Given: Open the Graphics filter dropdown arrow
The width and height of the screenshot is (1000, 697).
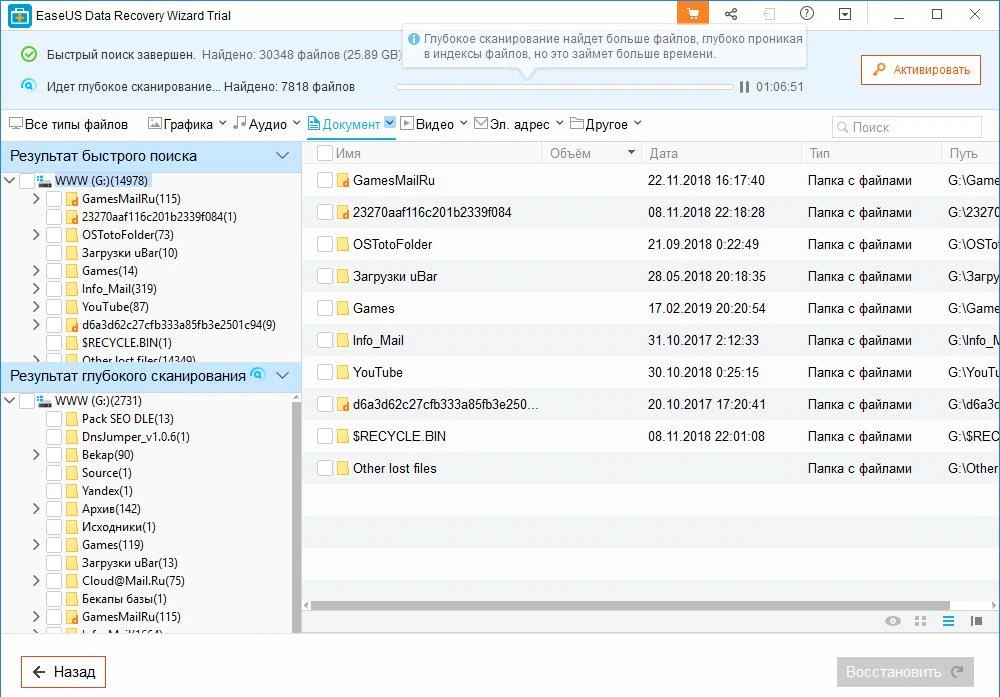Looking at the screenshot, I should [x=222, y=123].
